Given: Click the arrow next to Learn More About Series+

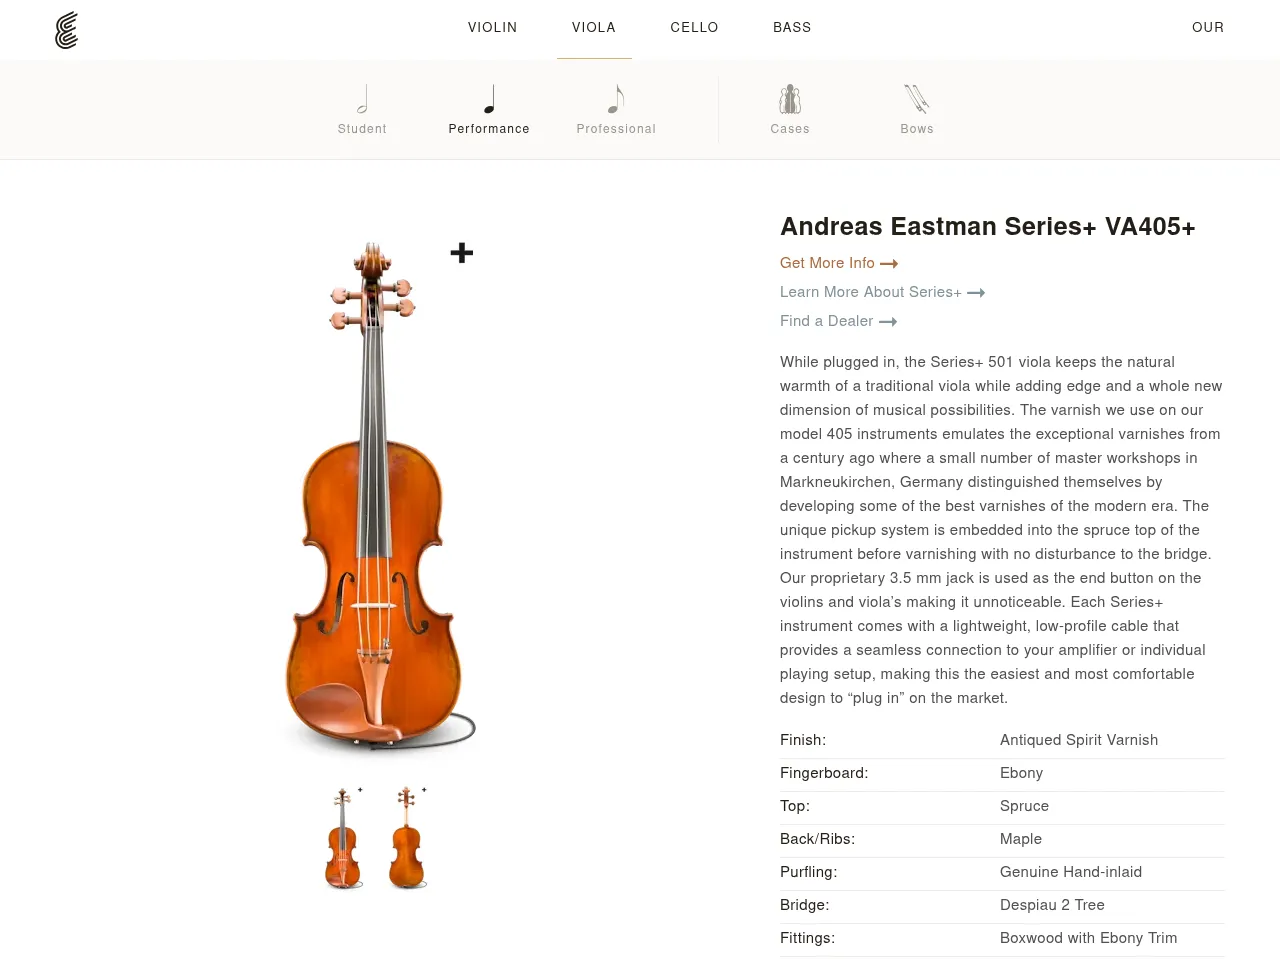Looking at the screenshot, I should 976,292.
